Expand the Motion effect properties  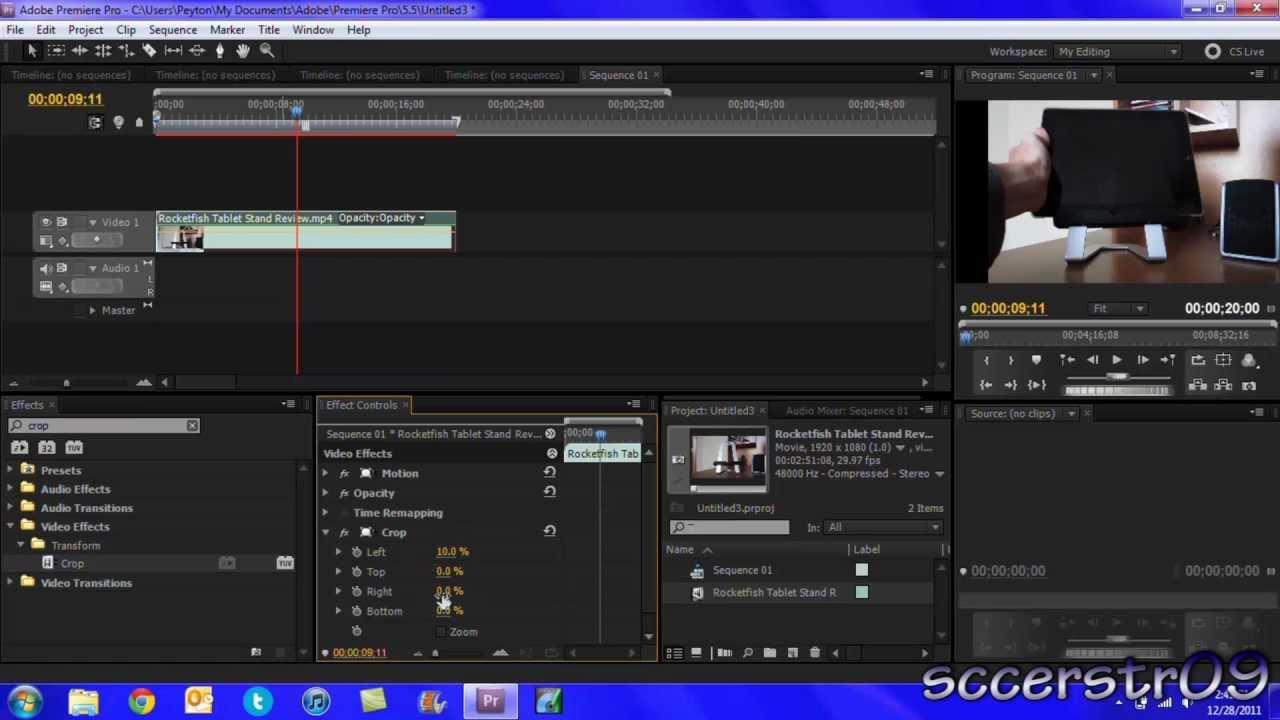(x=325, y=474)
